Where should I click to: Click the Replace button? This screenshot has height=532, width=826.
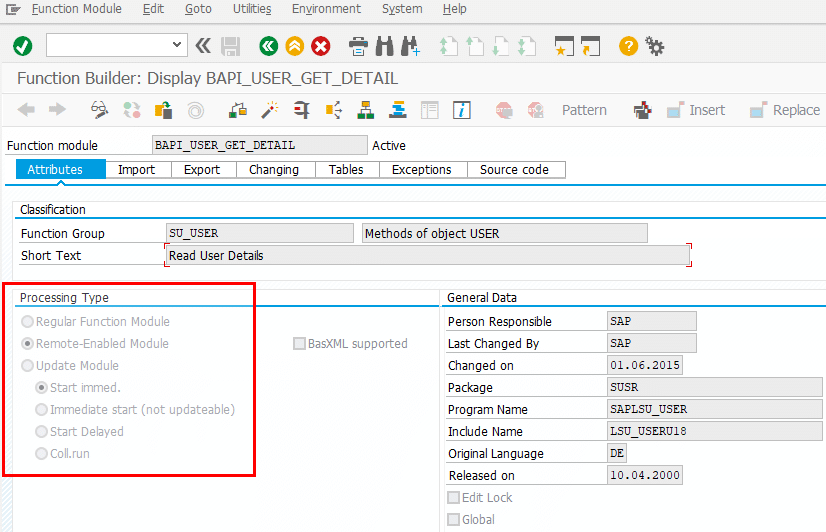tap(785, 110)
